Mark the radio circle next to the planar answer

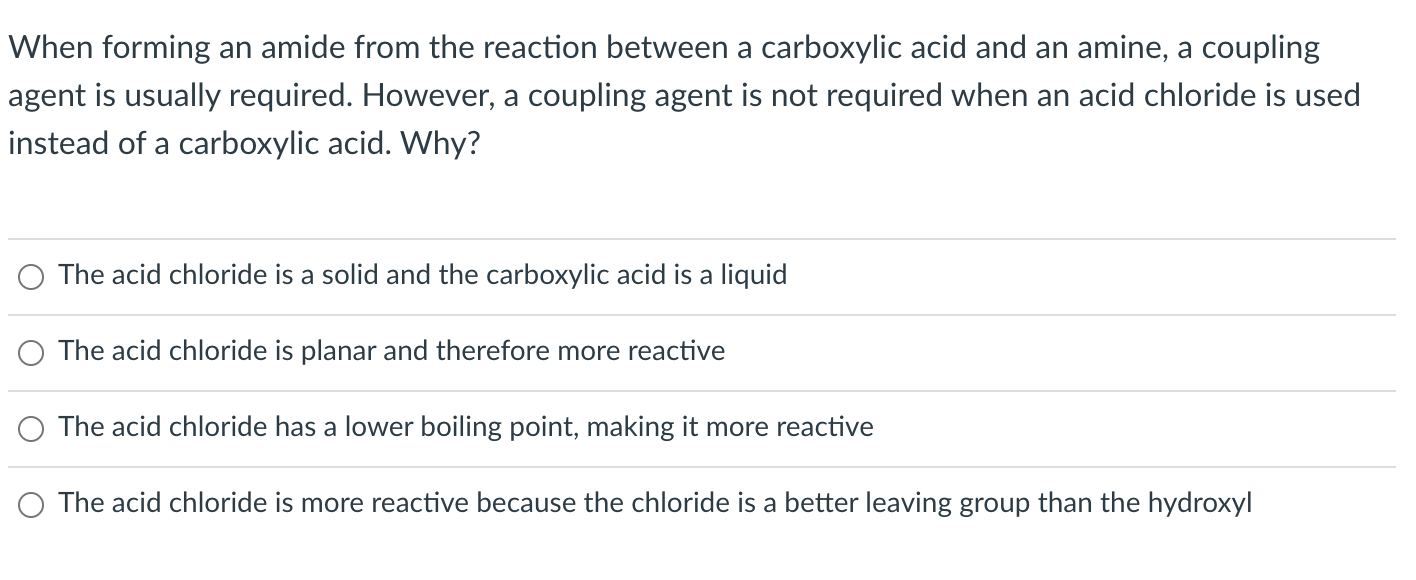click(x=30, y=352)
